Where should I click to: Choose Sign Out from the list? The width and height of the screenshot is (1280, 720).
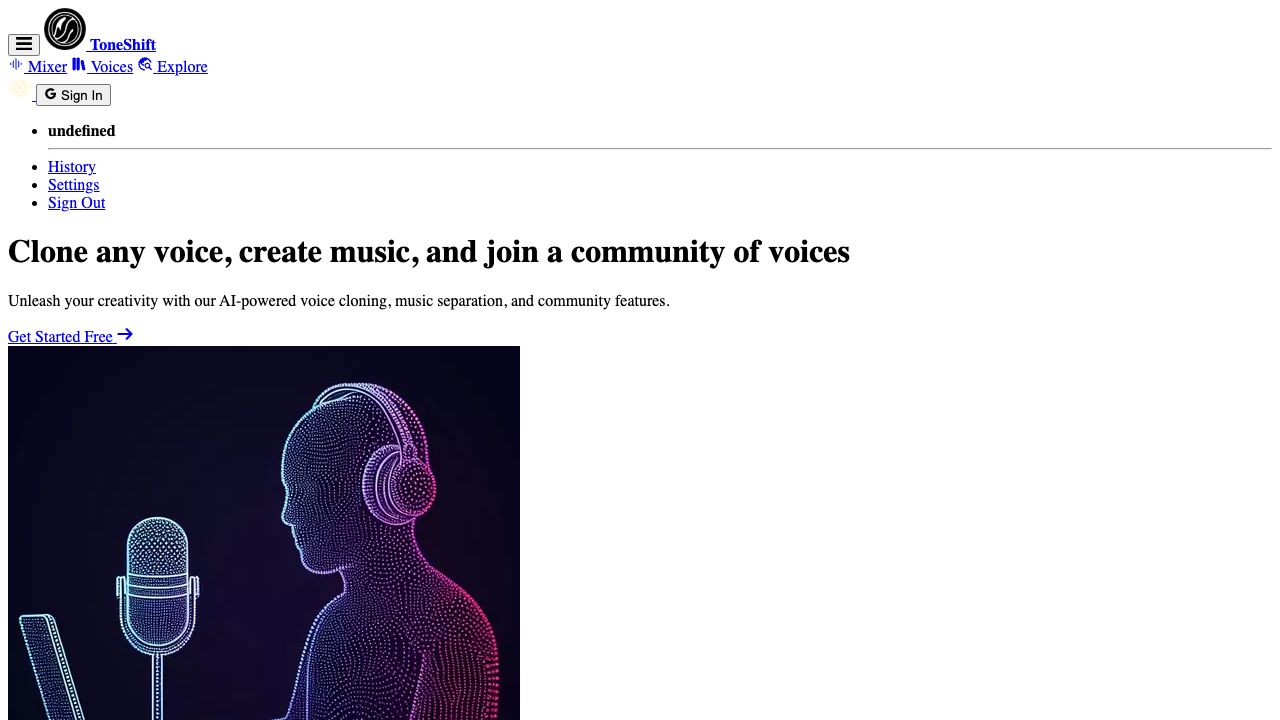(x=76, y=203)
